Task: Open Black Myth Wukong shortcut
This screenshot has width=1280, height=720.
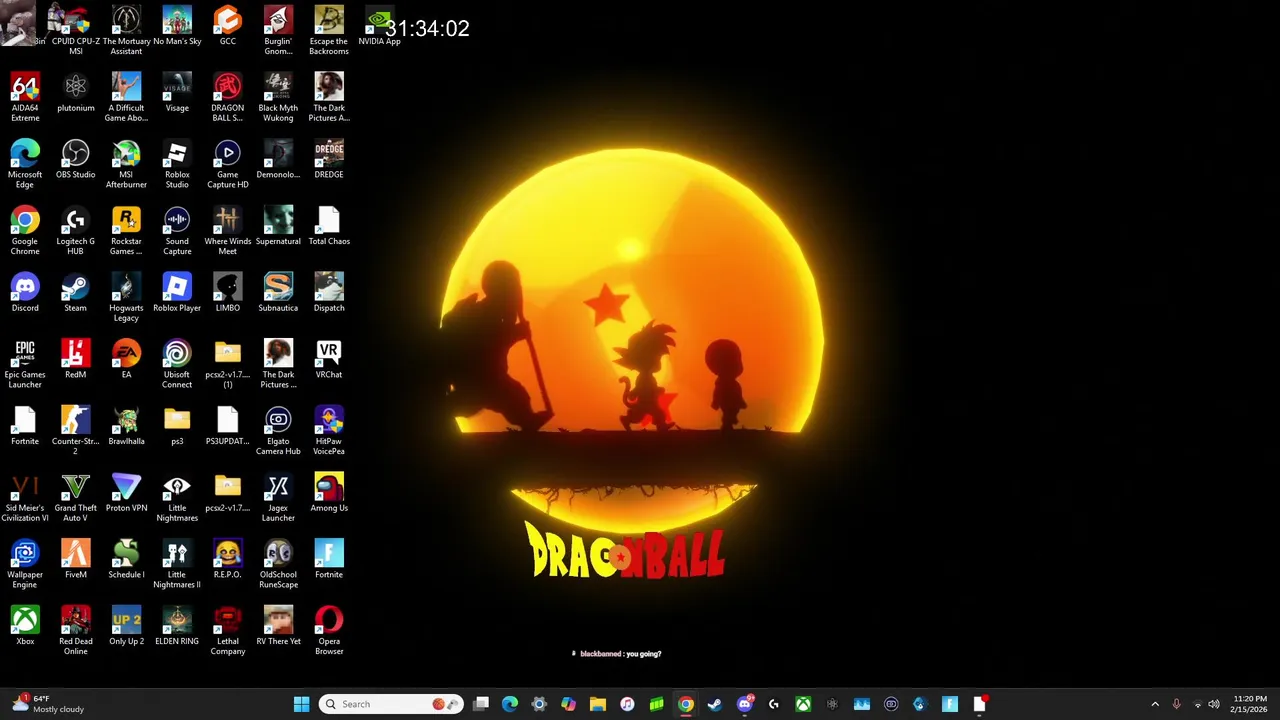Action: [x=278, y=97]
